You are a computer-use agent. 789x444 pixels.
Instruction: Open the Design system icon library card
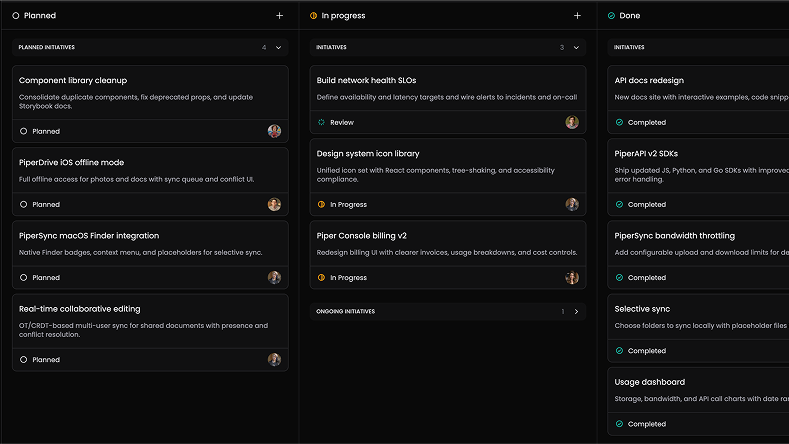coord(368,154)
